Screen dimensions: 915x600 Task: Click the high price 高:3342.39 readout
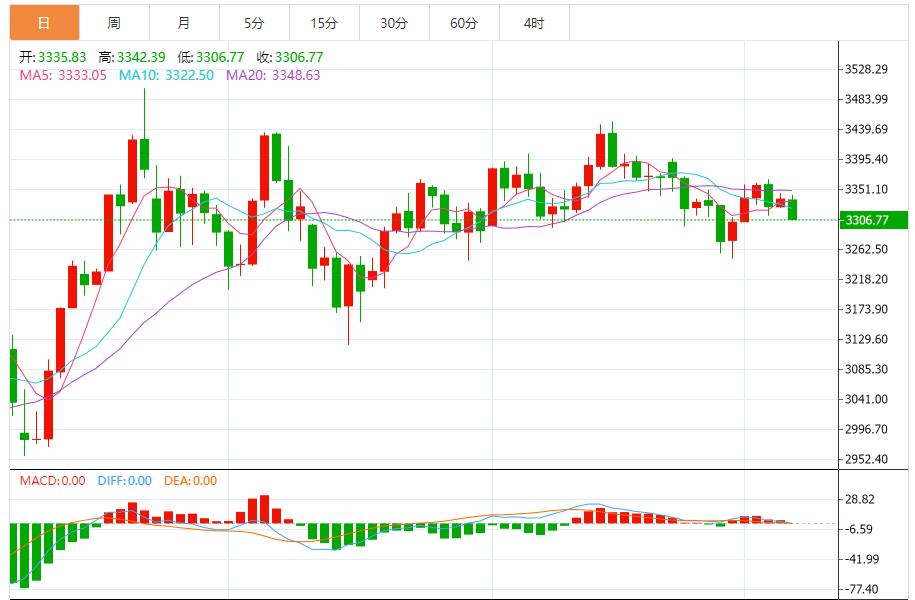coord(135,58)
